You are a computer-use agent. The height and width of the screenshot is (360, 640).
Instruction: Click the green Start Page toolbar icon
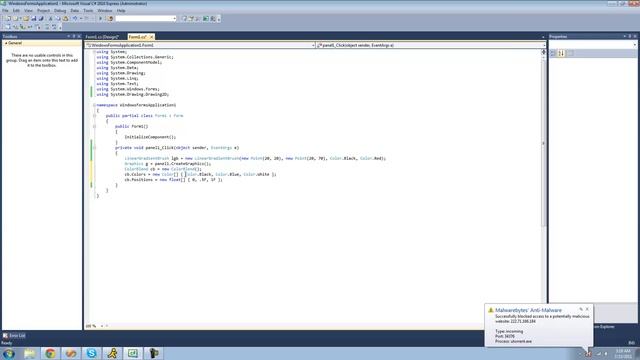click(x=205, y=18)
